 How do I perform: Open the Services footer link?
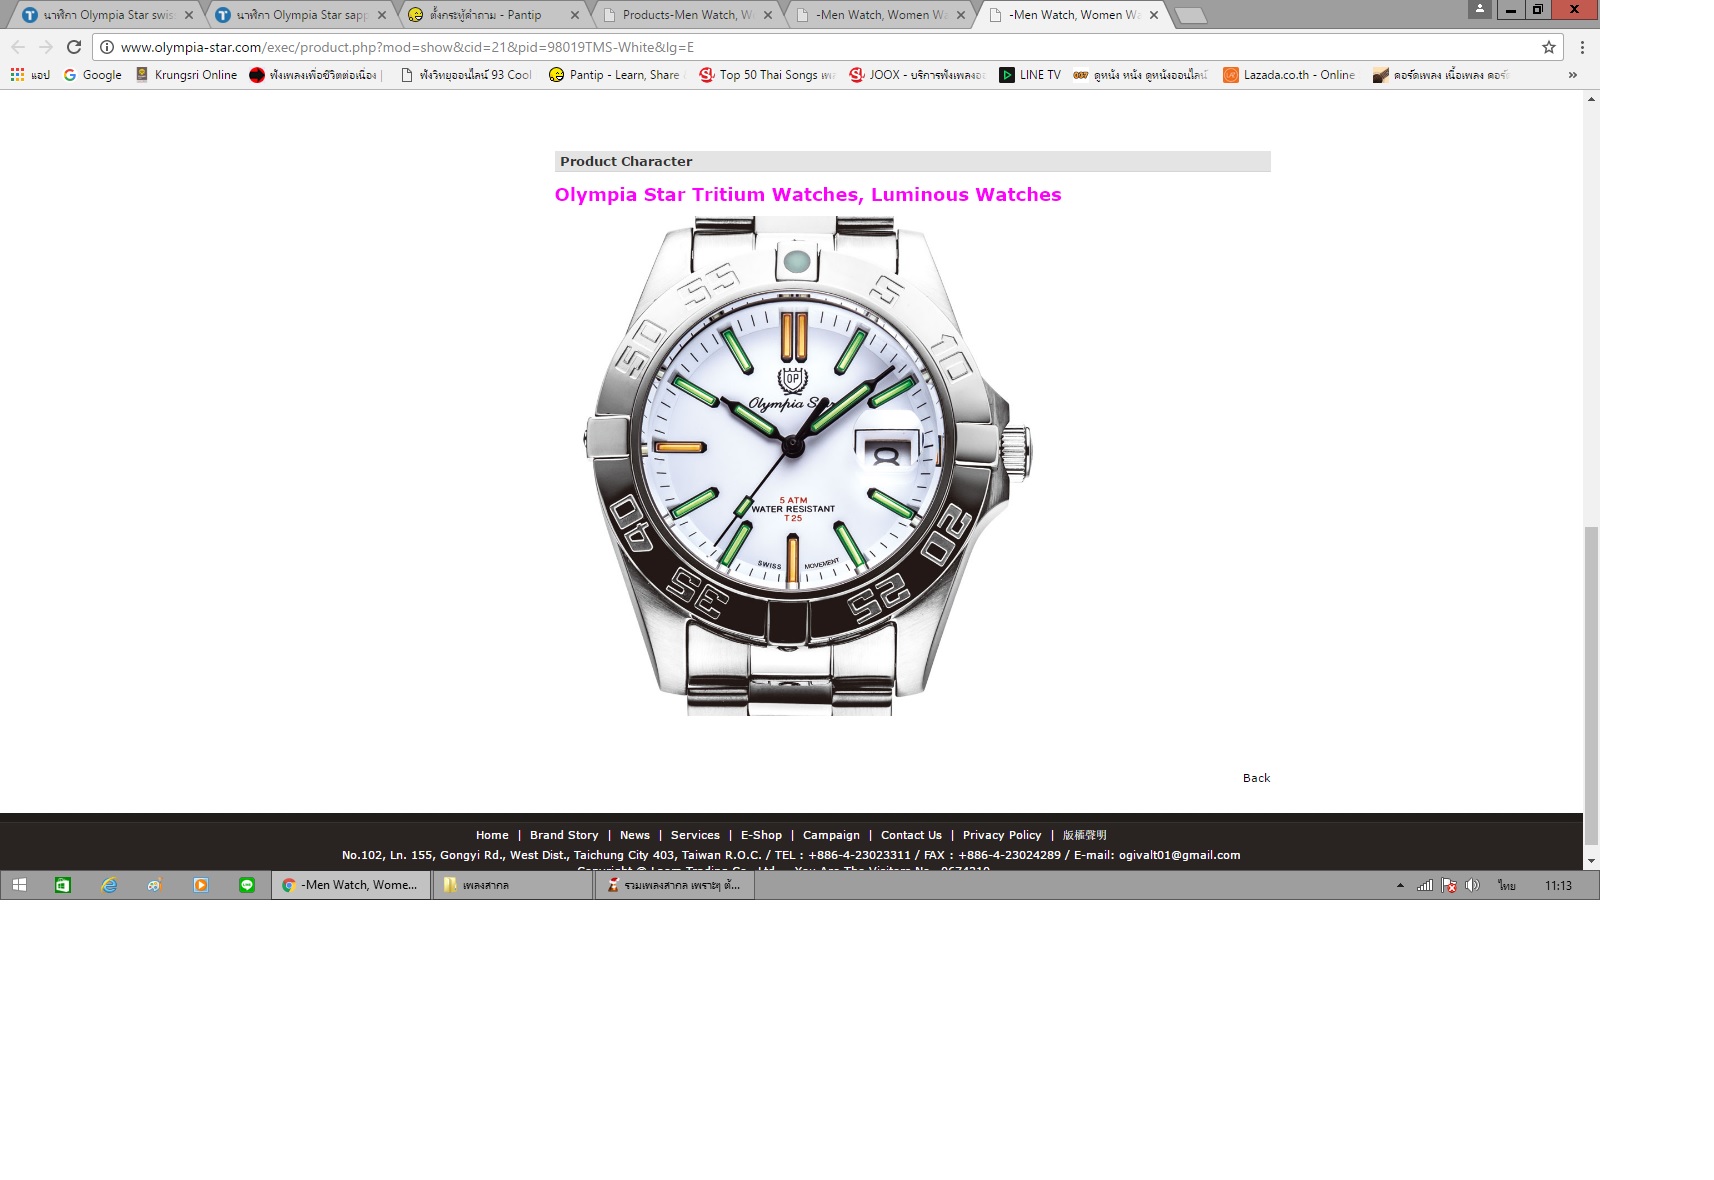pyautogui.click(x=695, y=835)
